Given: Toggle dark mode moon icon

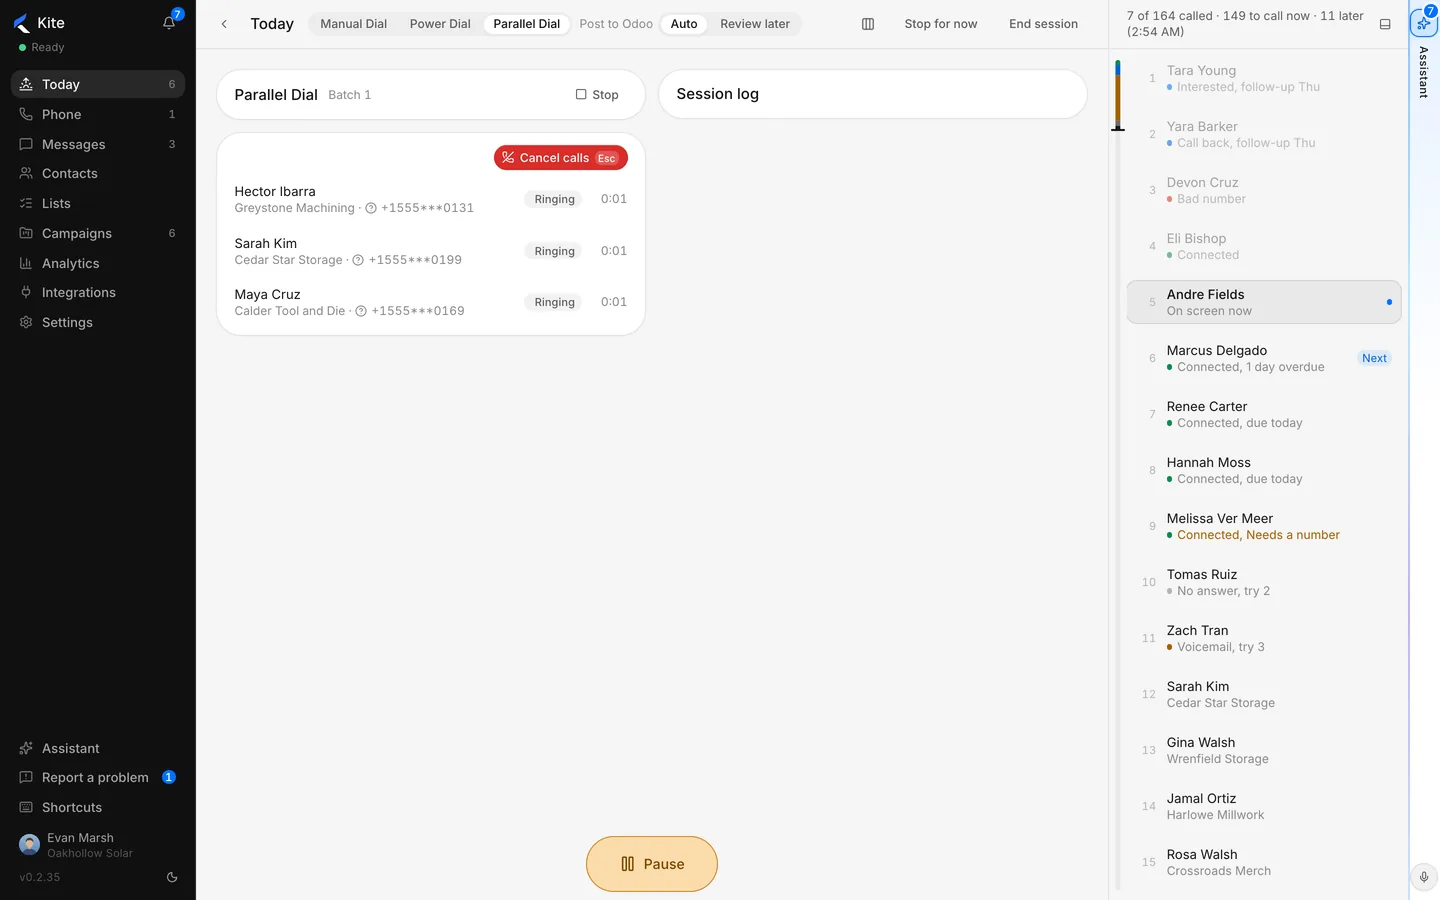Looking at the screenshot, I should coord(172,877).
